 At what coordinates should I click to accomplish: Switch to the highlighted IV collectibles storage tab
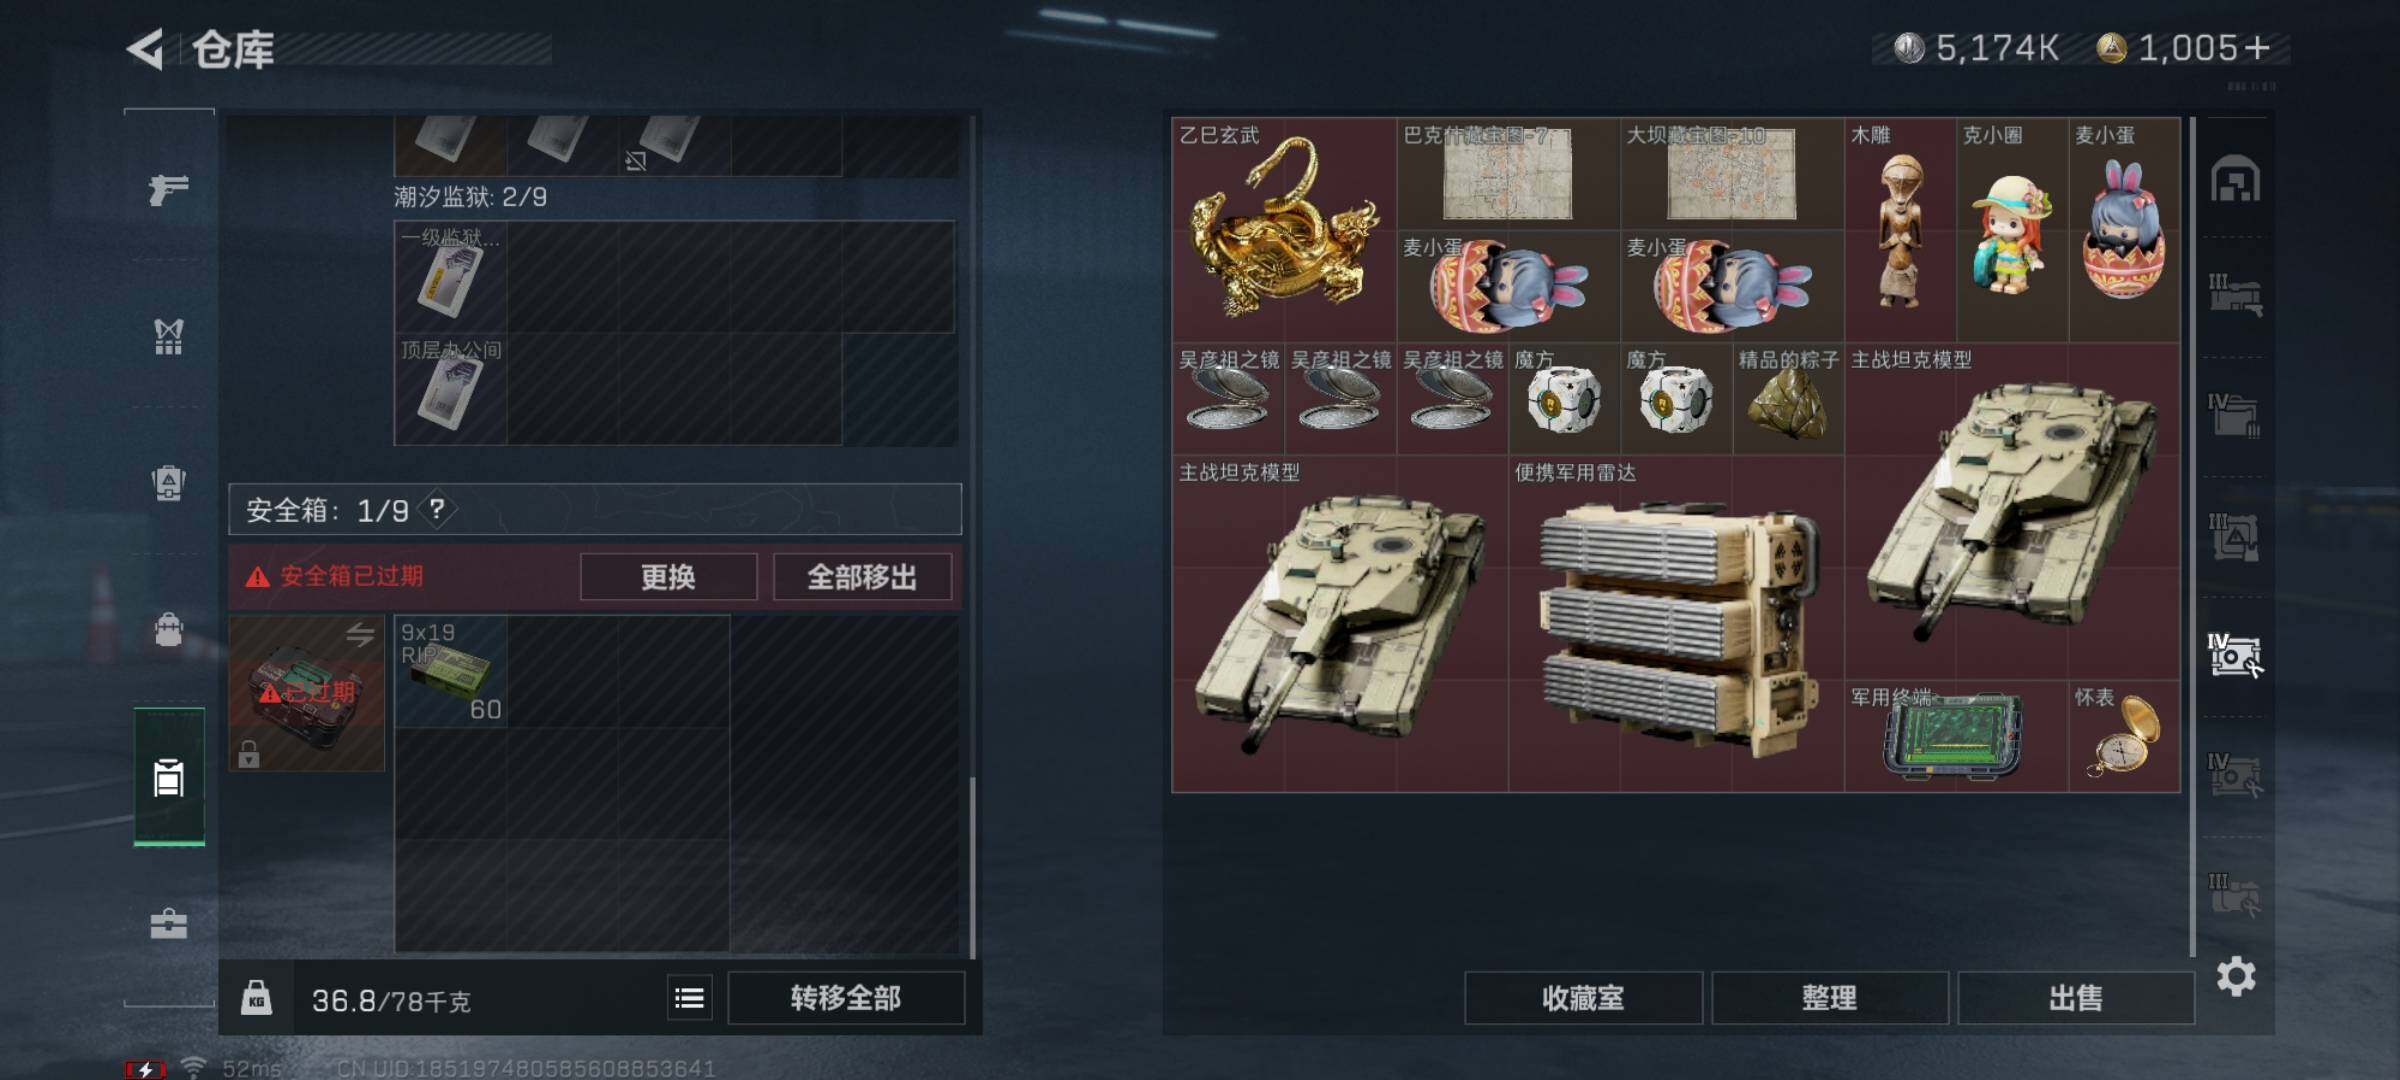coord(2234,655)
